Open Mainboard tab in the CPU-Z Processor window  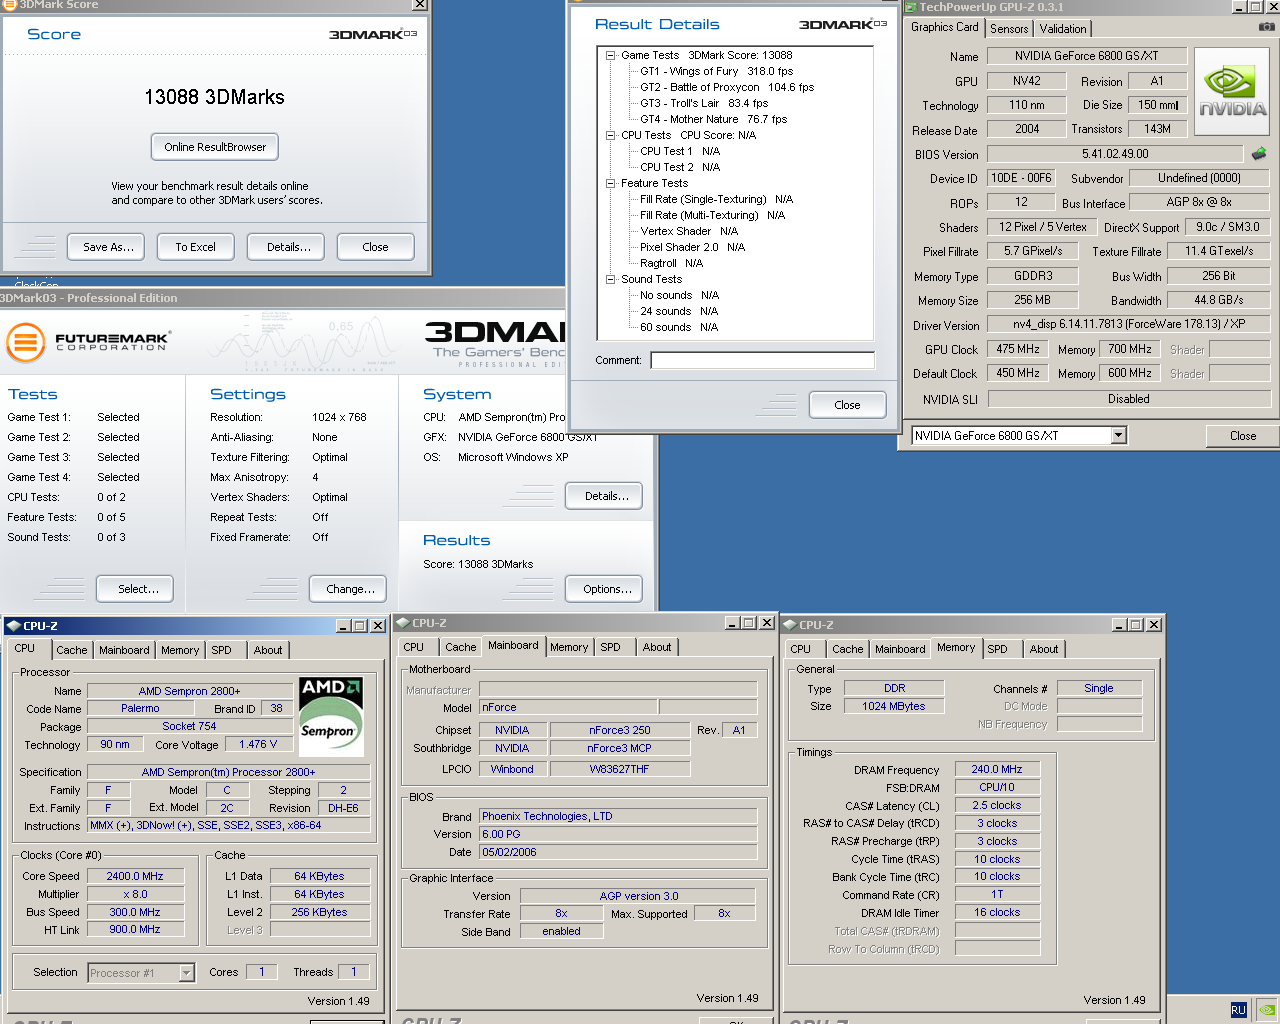pos(124,650)
